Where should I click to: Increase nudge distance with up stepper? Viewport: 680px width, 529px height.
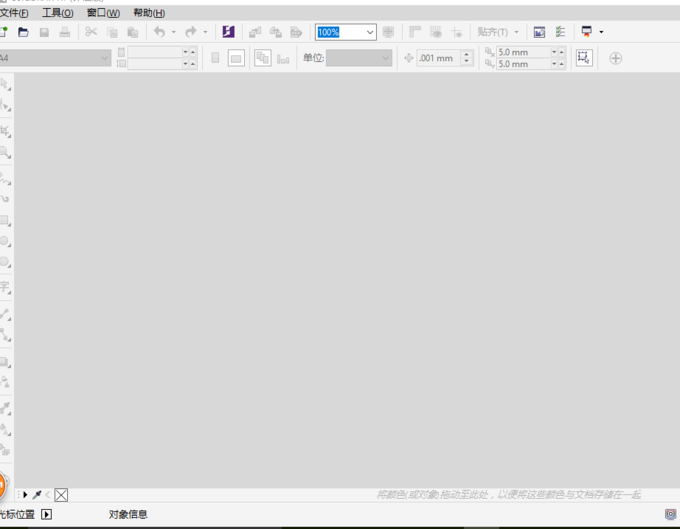(466, 55)
